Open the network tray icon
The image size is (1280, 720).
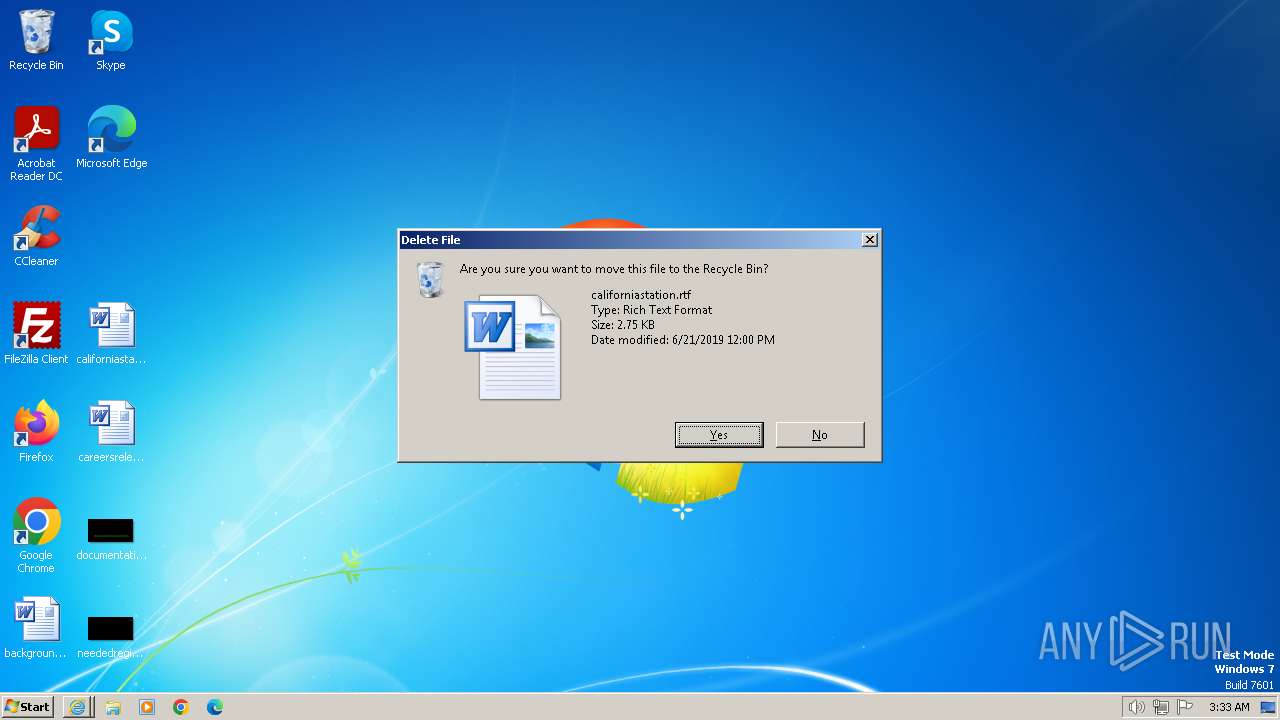click(x=1161, y=707)
